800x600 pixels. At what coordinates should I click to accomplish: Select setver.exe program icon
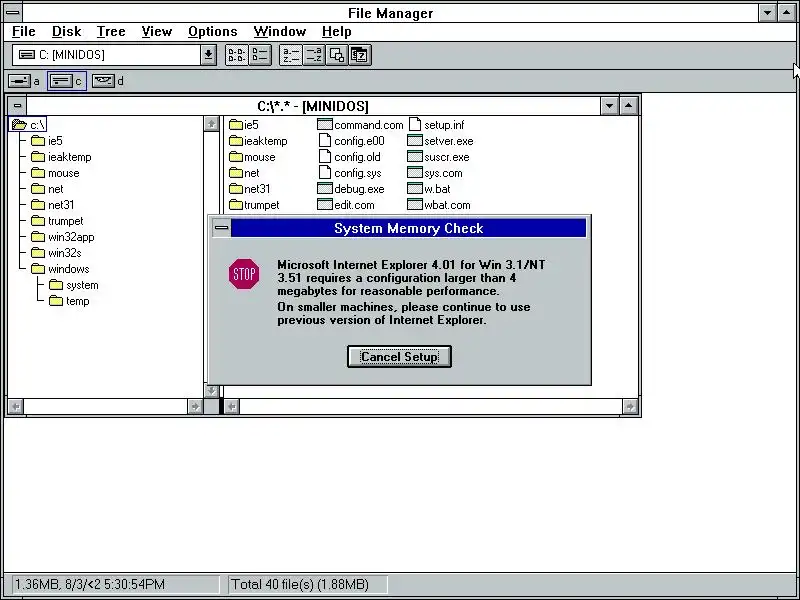pos(415,140)
